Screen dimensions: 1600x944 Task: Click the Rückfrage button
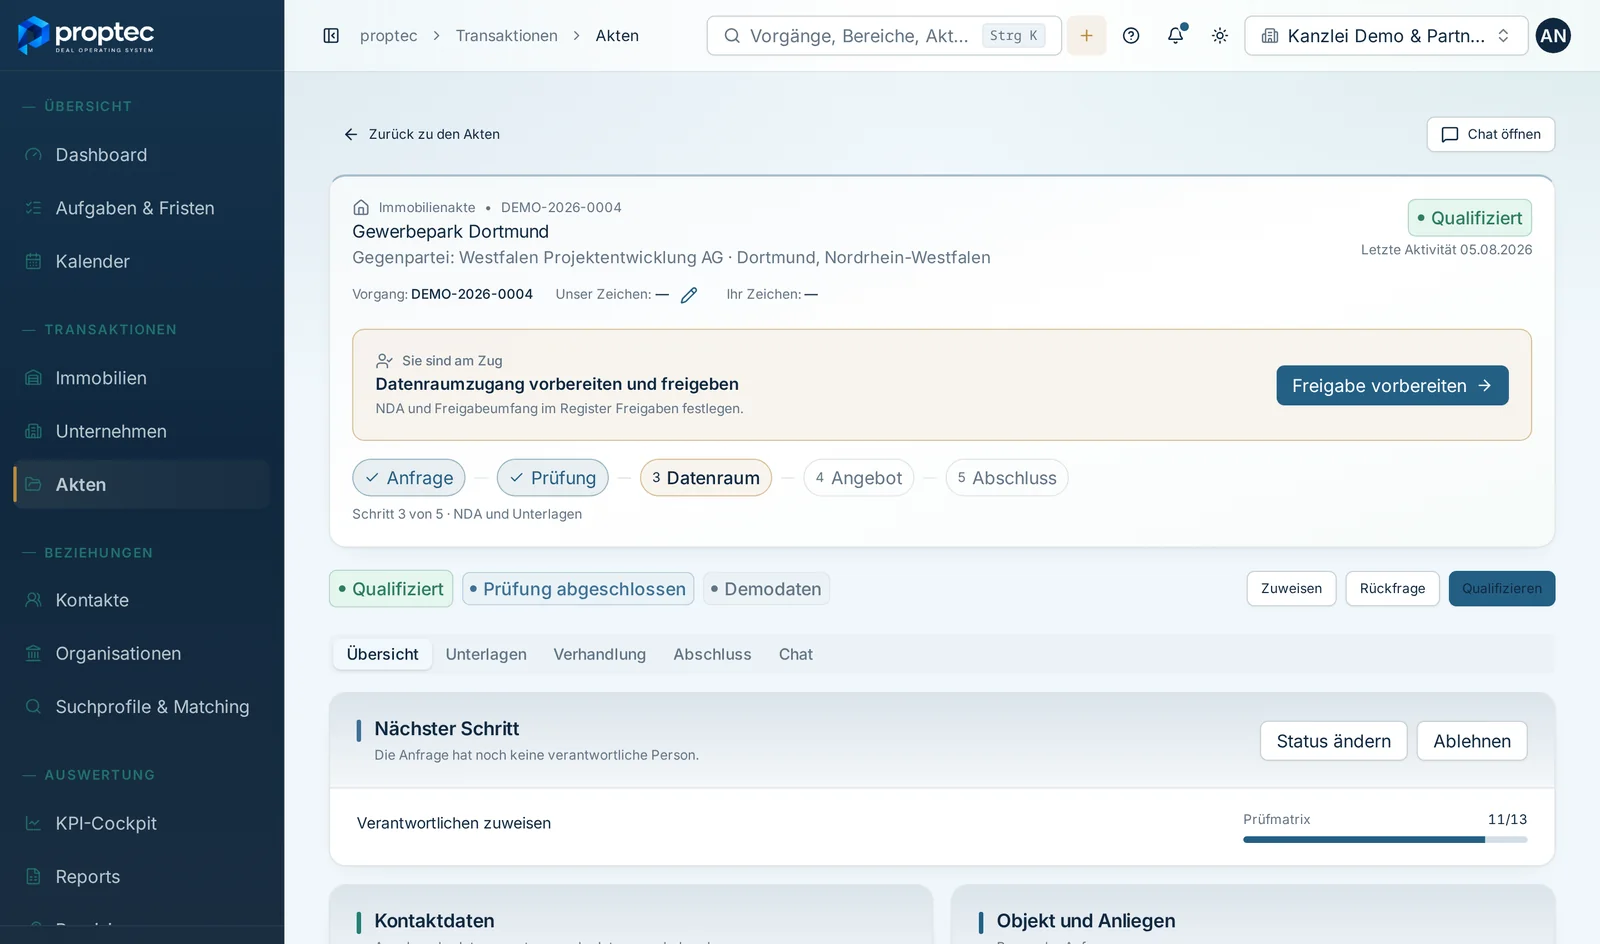(x=1392, y=589)
